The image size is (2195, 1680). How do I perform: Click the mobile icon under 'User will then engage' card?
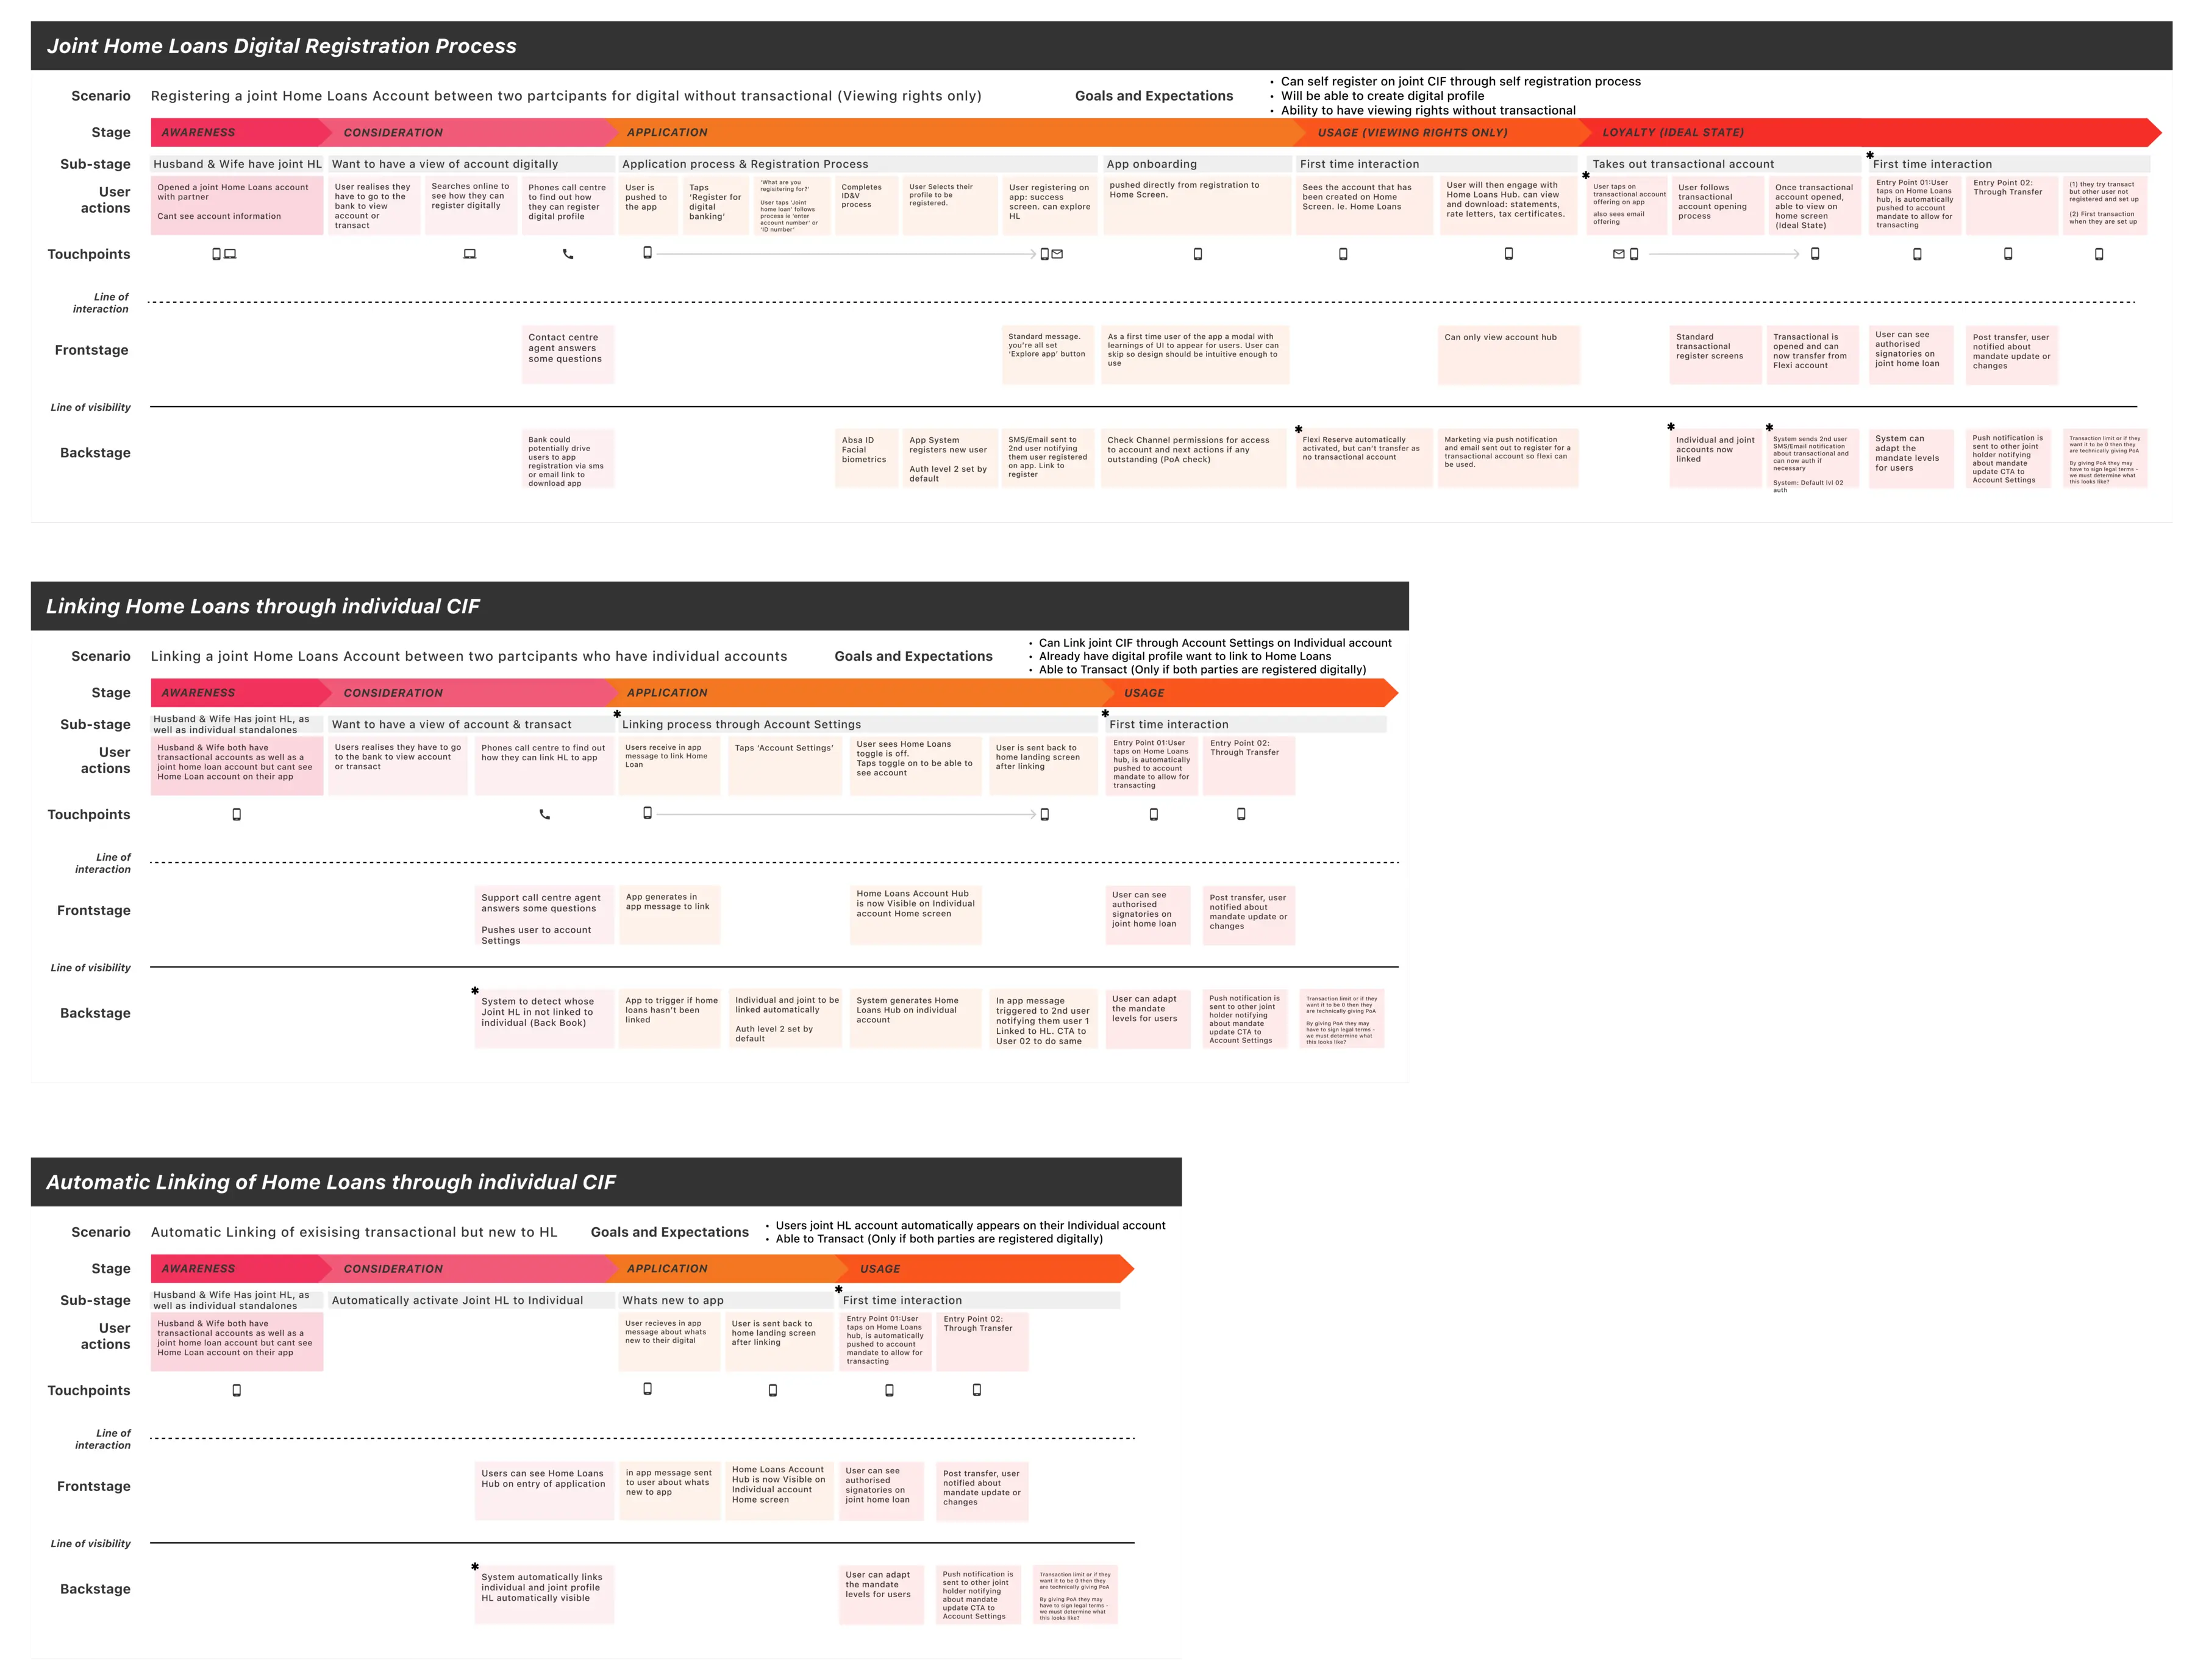[x=1509, y=254]
